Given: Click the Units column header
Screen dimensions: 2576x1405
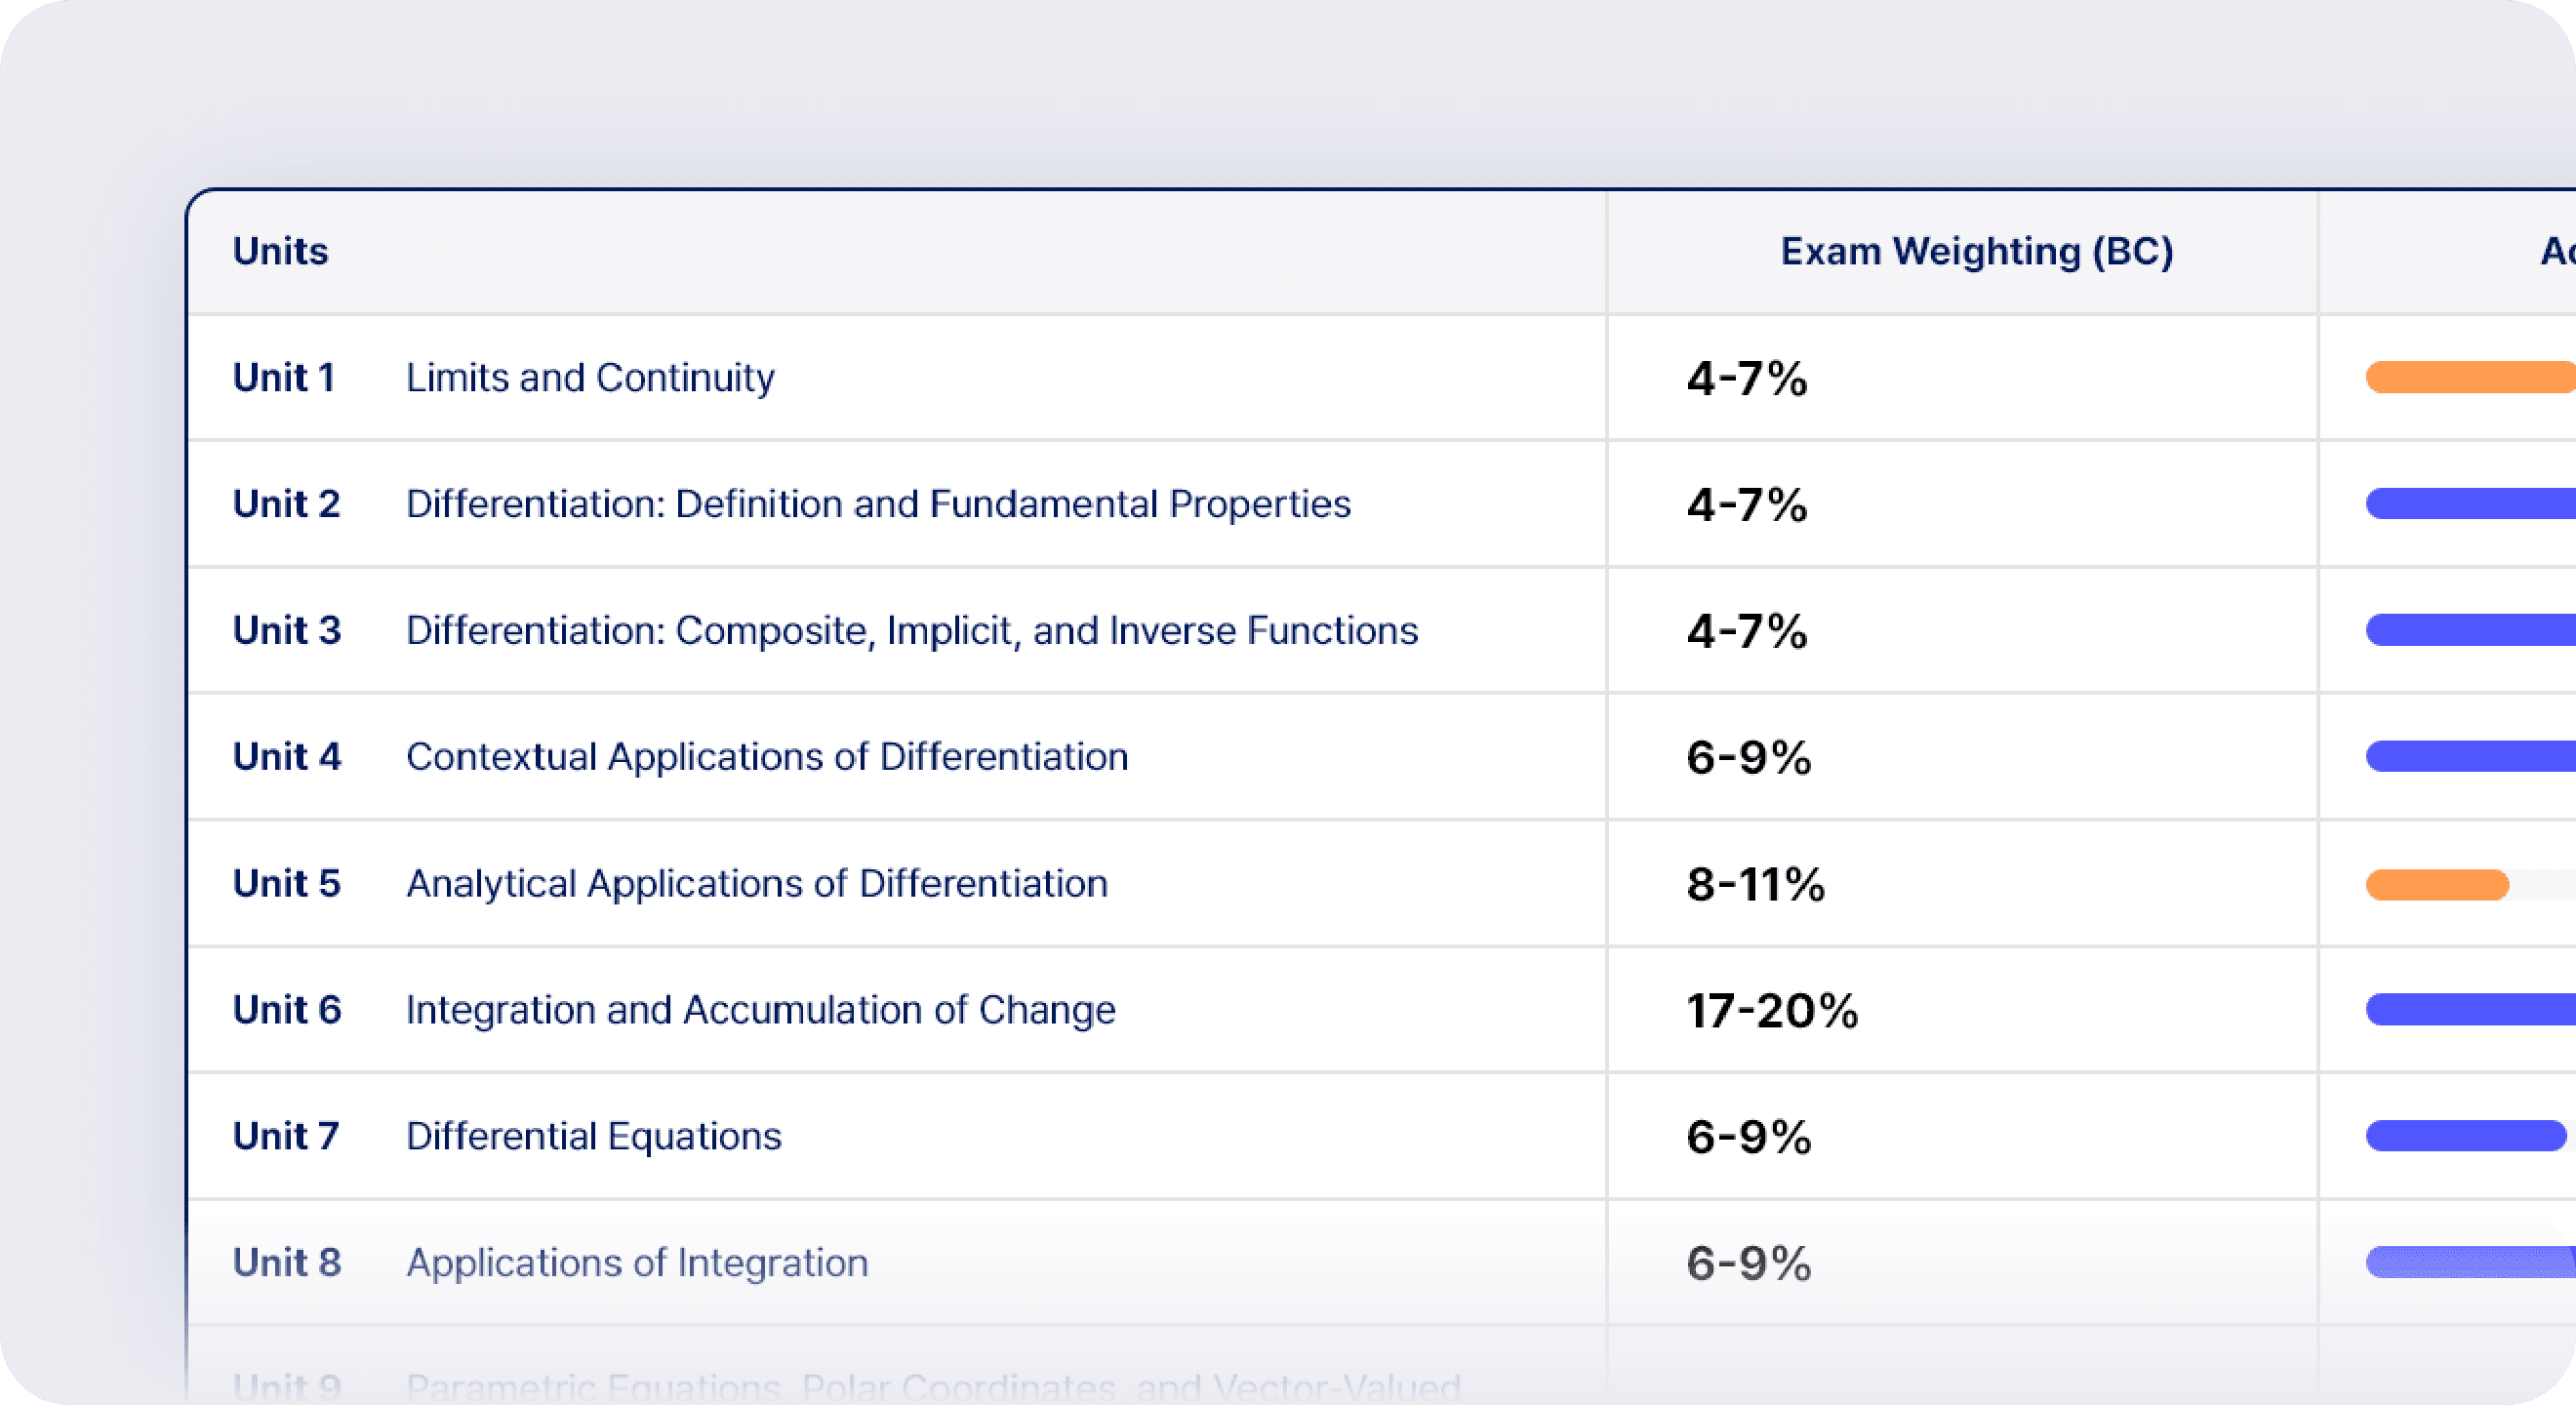Looking at the screenshot, I should click(x=280, y=251).
